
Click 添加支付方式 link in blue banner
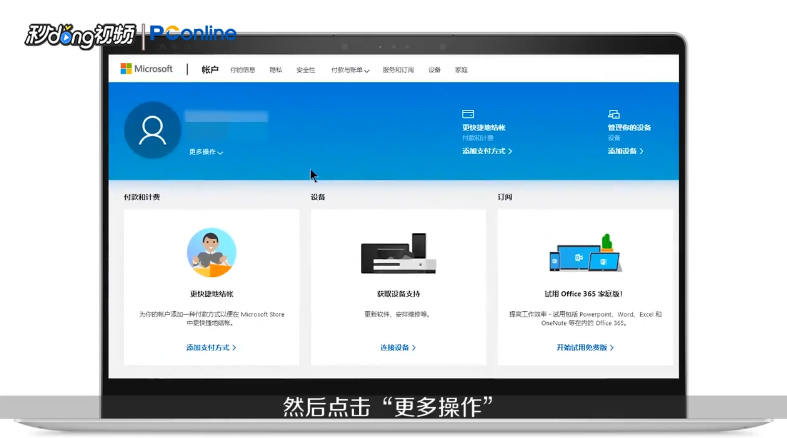pos(487,151)
